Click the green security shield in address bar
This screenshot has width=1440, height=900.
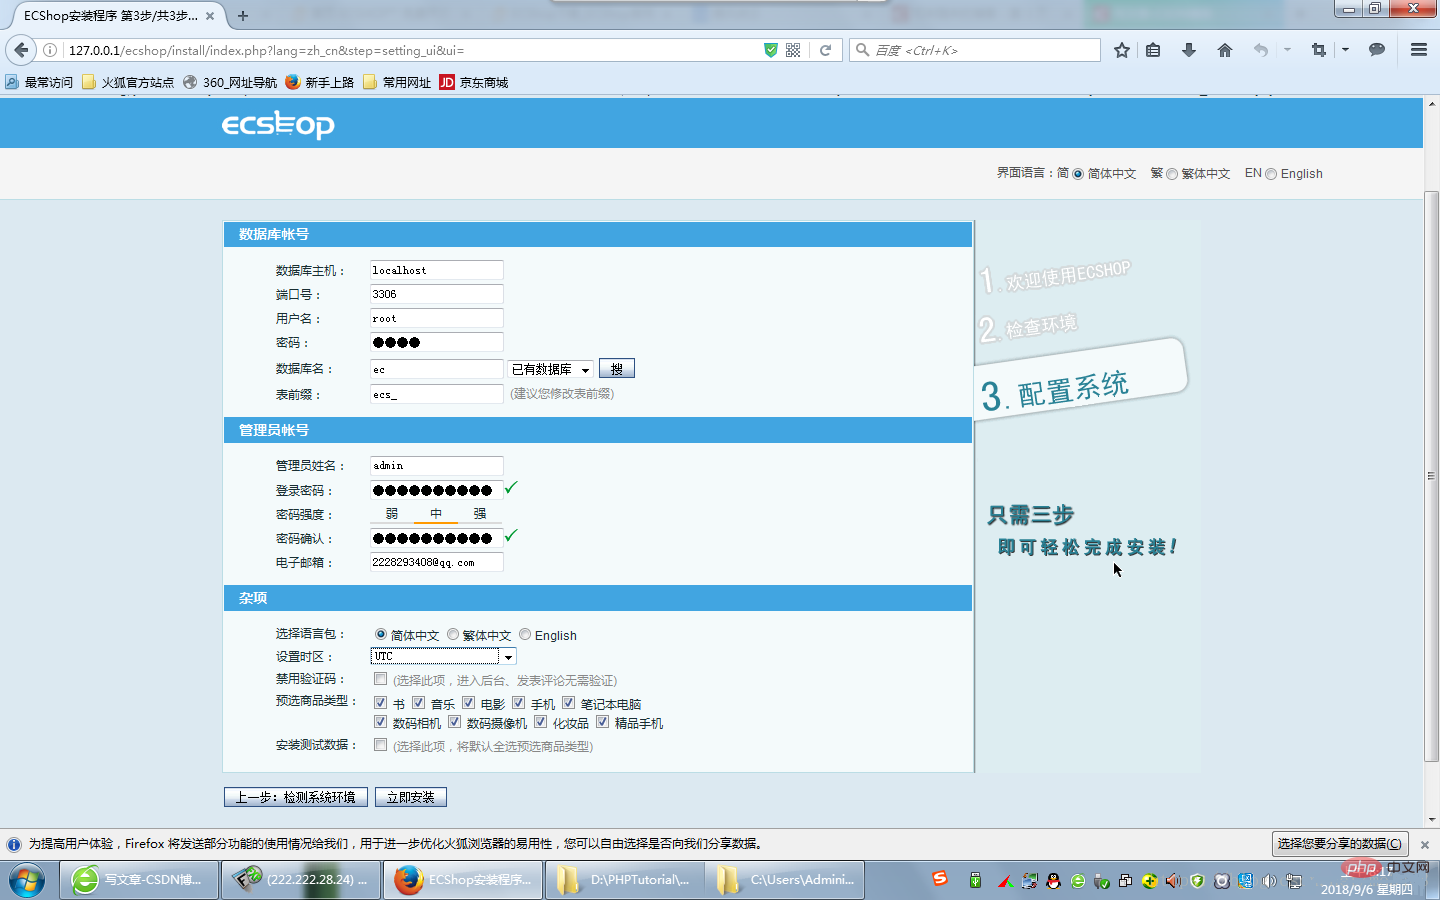tap(770, 50)
